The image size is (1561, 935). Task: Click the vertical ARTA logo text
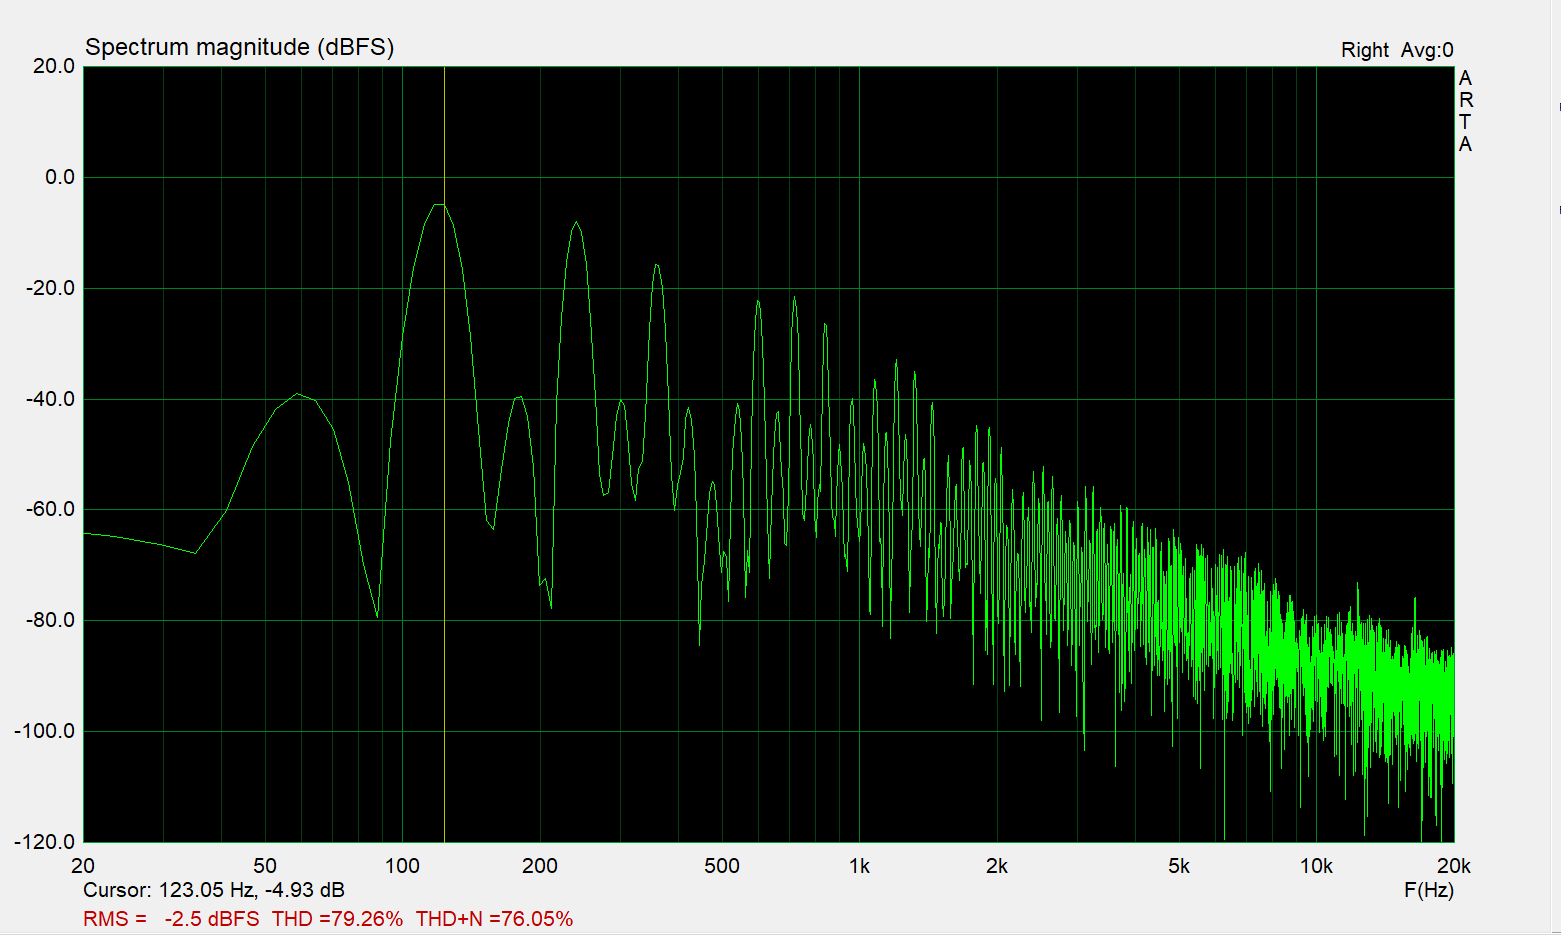pos(1465,111)
